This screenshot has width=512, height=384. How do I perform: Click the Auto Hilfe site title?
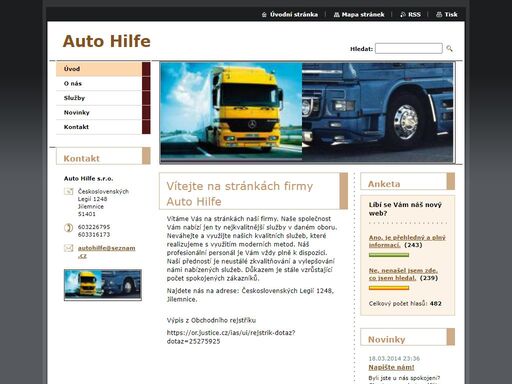click(x=107, y=41)
